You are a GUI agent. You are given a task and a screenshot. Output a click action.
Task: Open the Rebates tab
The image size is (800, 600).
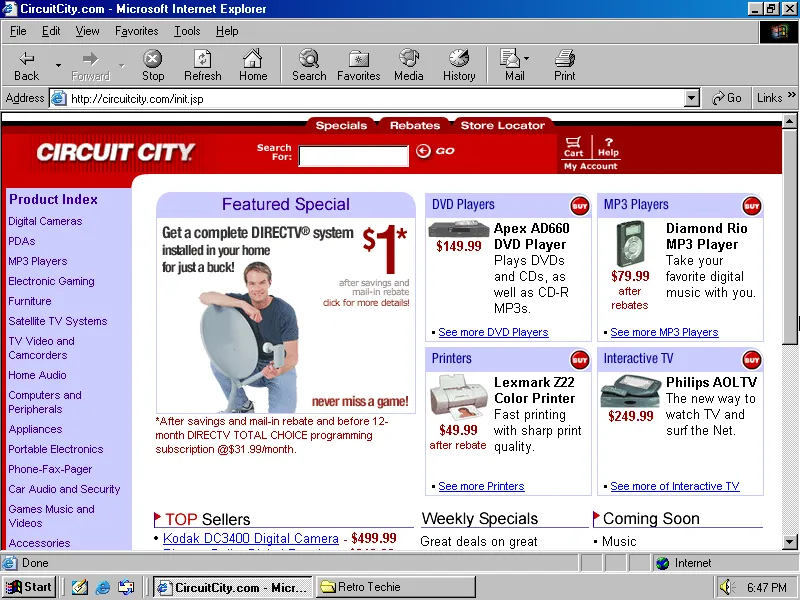414,126
